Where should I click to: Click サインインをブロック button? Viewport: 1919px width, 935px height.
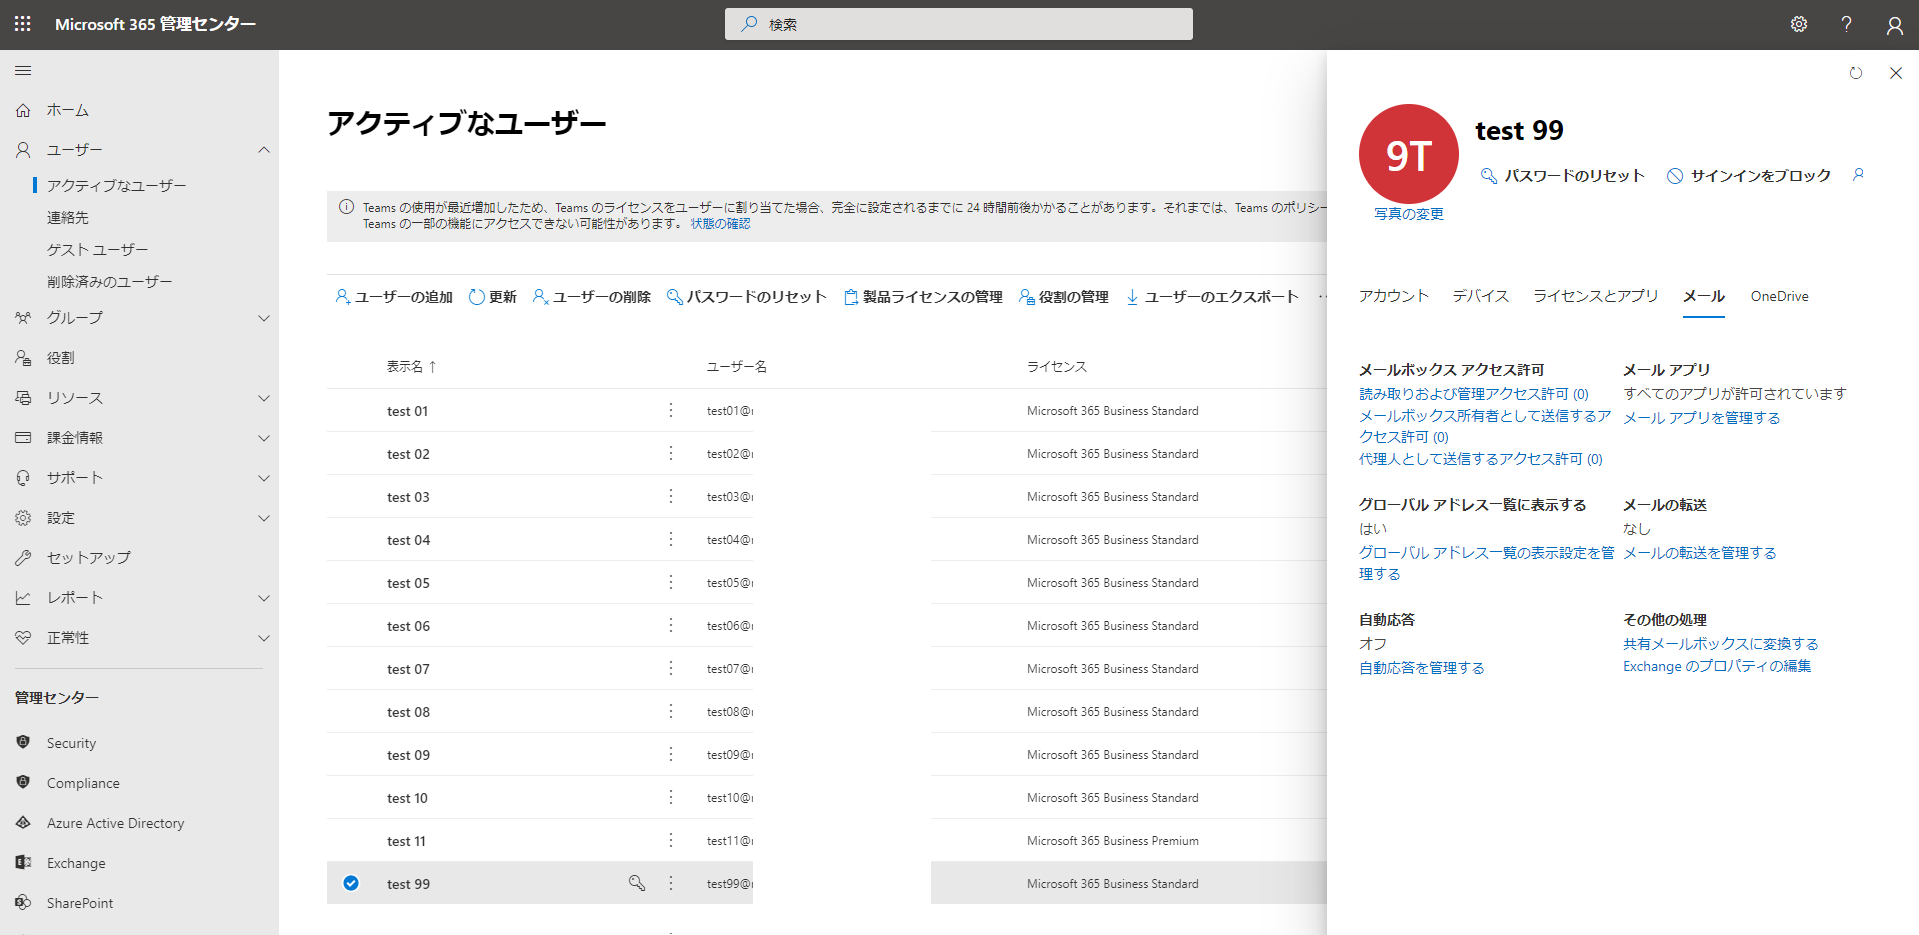point(1749,176)
